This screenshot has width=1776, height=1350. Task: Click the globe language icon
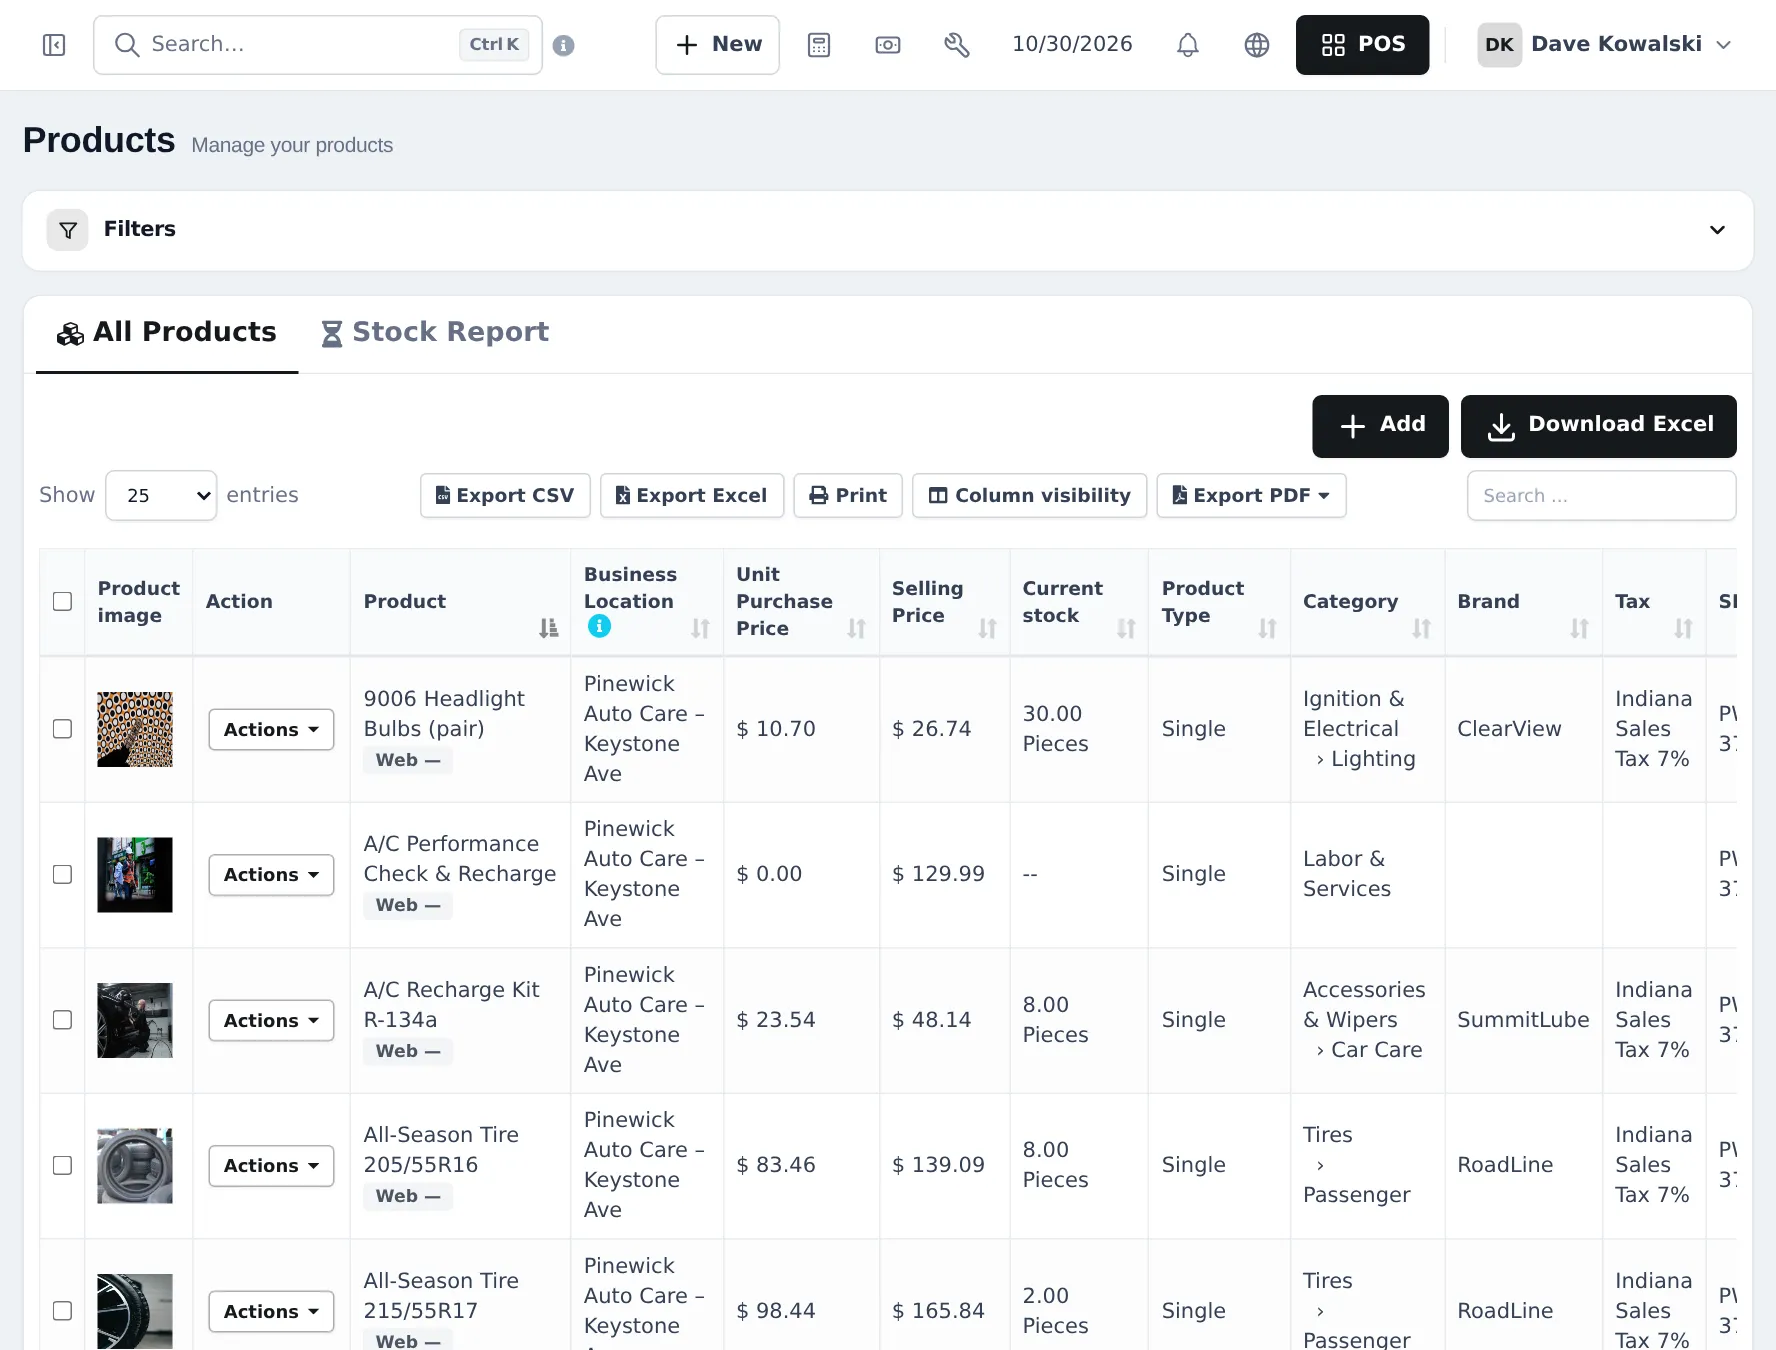pyautogui.click(x=1256, y=45)
